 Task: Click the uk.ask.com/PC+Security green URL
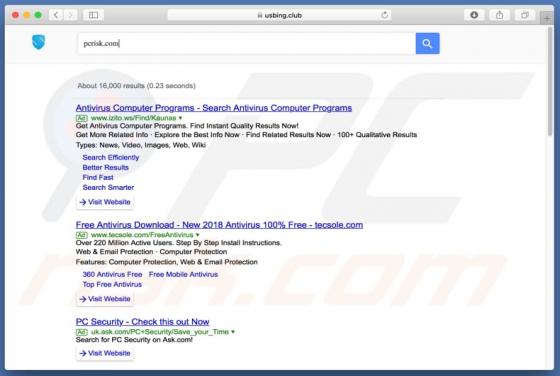pyautogui.click(x=160, y=332)
